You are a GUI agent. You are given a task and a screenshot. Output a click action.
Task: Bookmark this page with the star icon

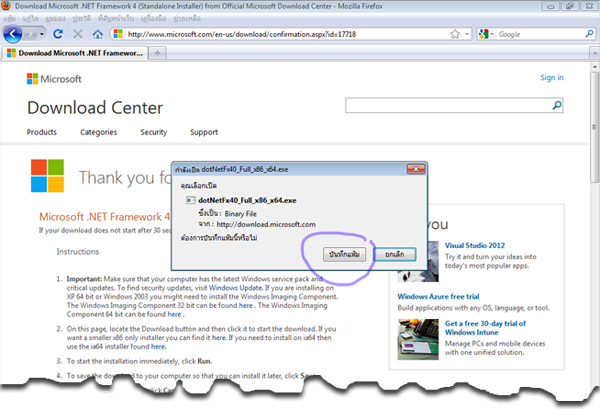(455, 34)
